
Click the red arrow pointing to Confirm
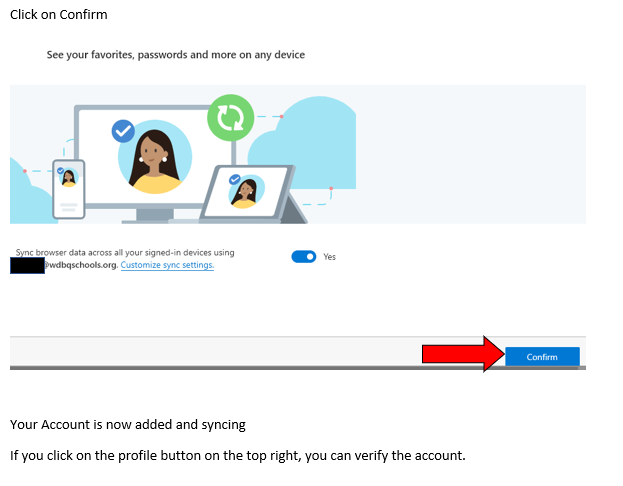[459, 354]
